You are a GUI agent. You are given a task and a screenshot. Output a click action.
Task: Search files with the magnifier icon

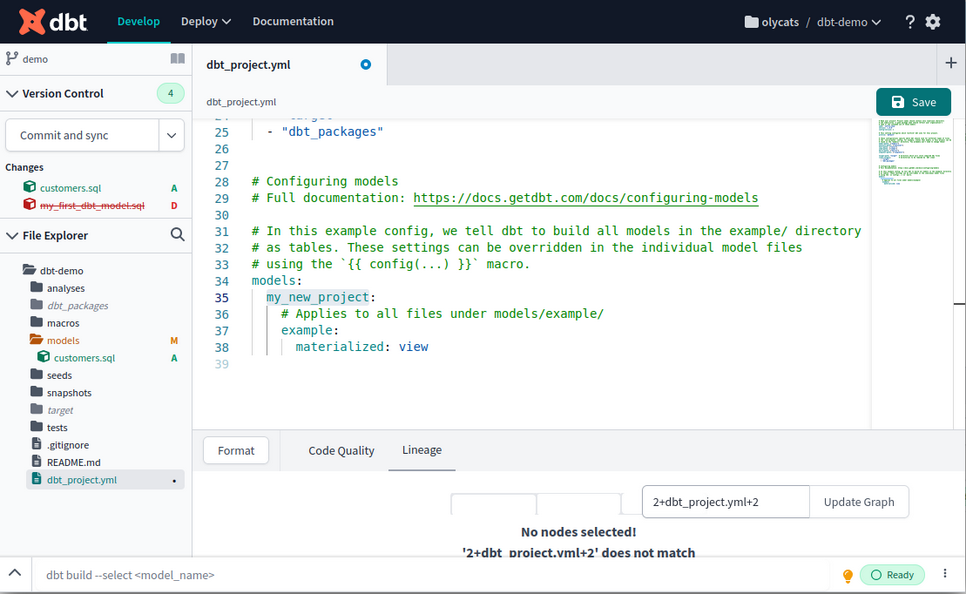click(177, 235)
